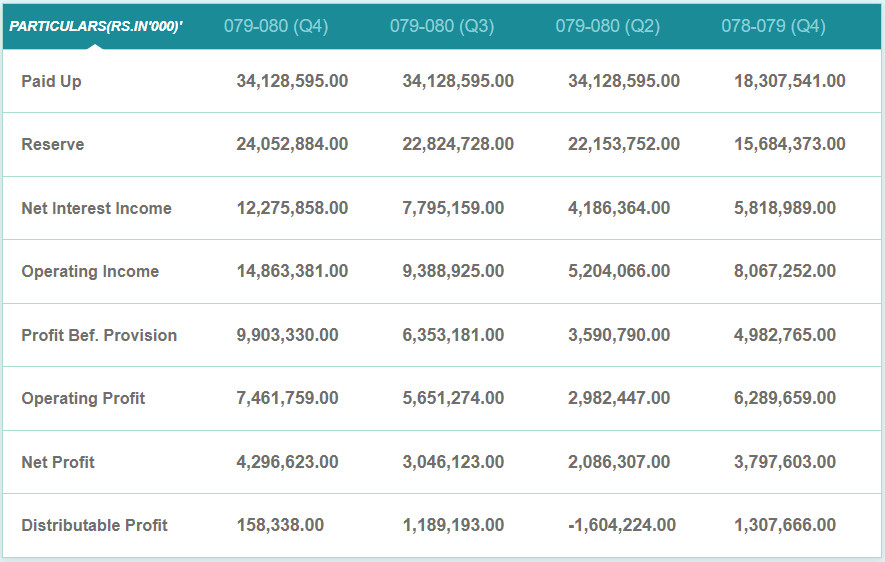Select the 079-080 (Q3) column header
The width and height of the screenshot is (885, 562).
[x=442, y=26]
